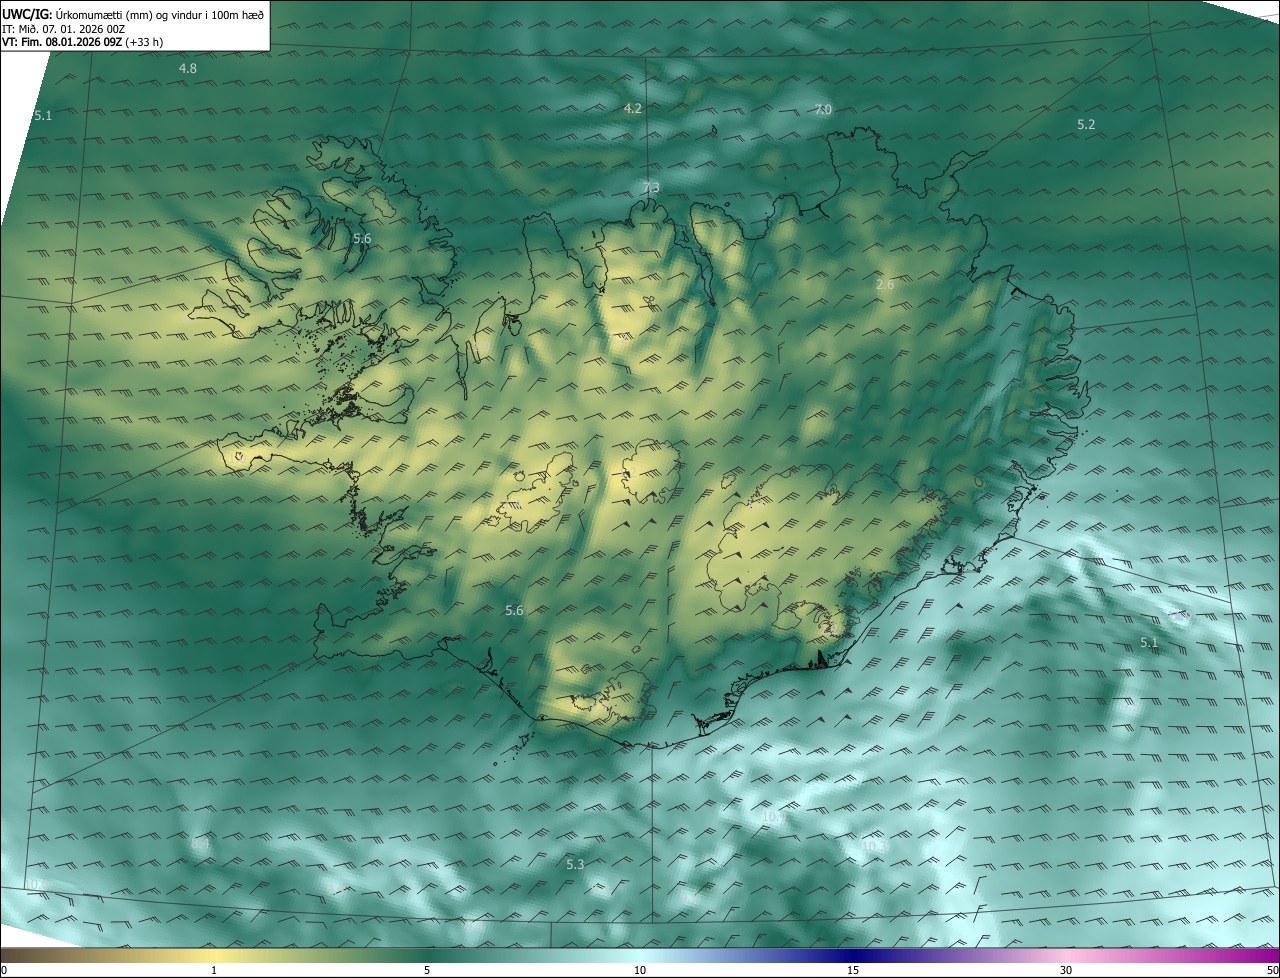1280x978 pixels.
Task: Click the colorbar tick label '50'
Action: pos(1272,970)
